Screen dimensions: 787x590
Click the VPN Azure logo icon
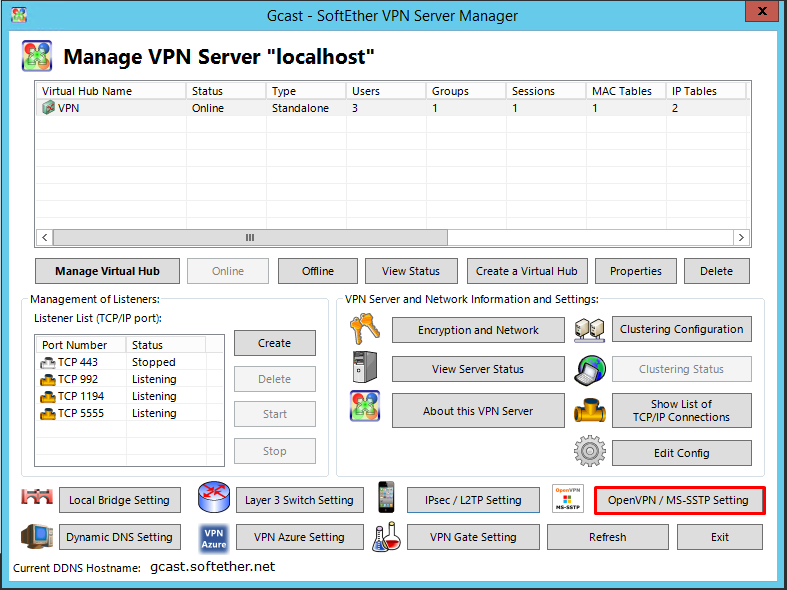click(214, 538)
